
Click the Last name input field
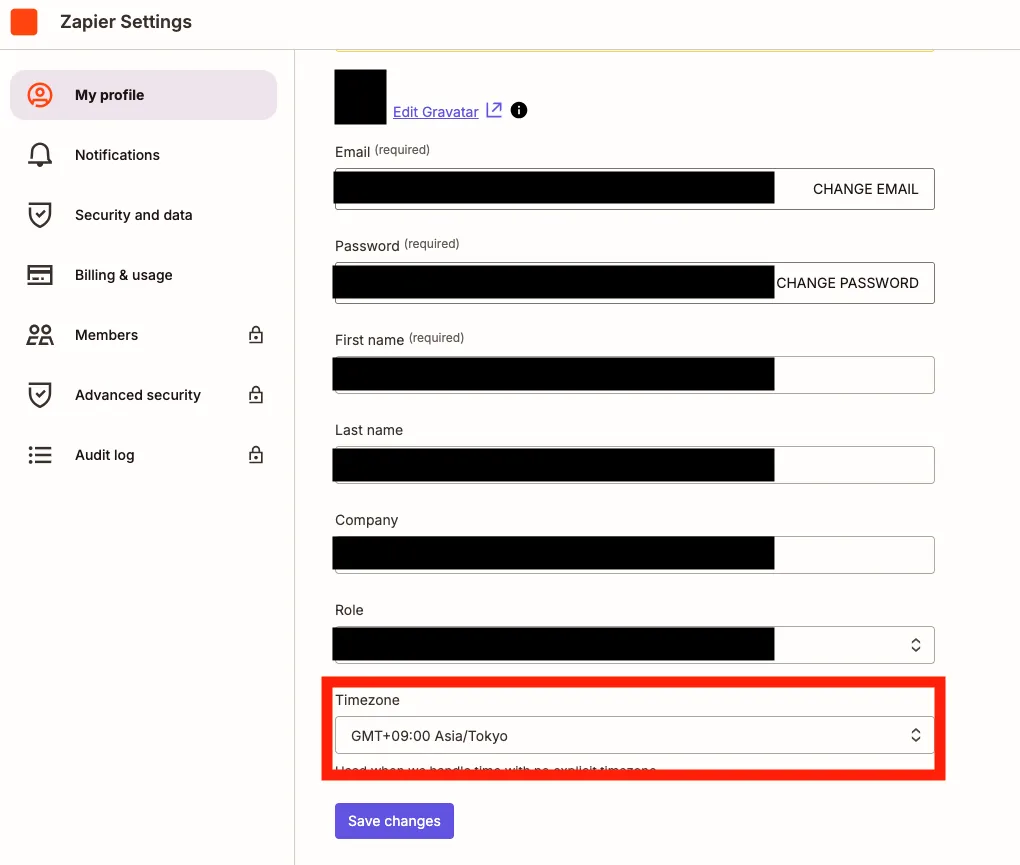pos(634,464)
